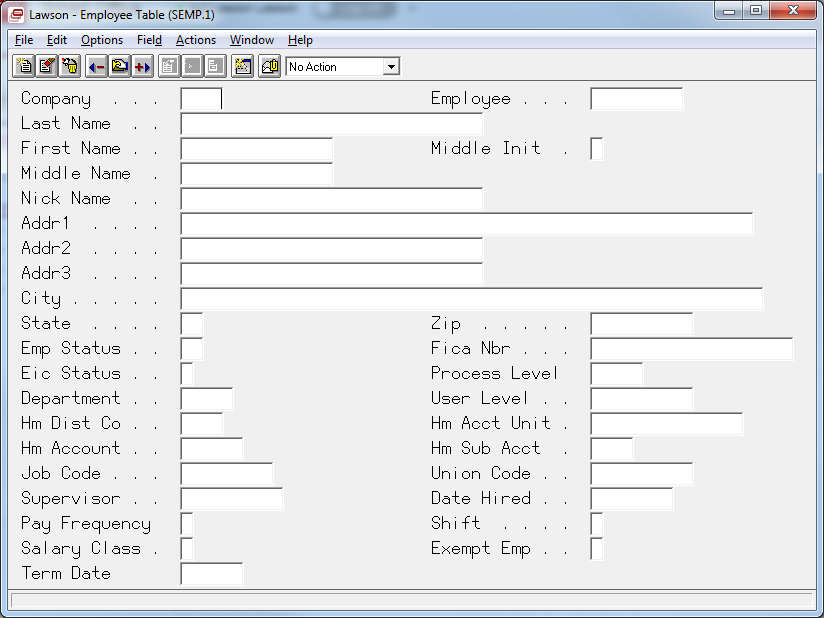The image size is (824, 618).
Task: Click into the Addr3 field
Action: point(332,274)
